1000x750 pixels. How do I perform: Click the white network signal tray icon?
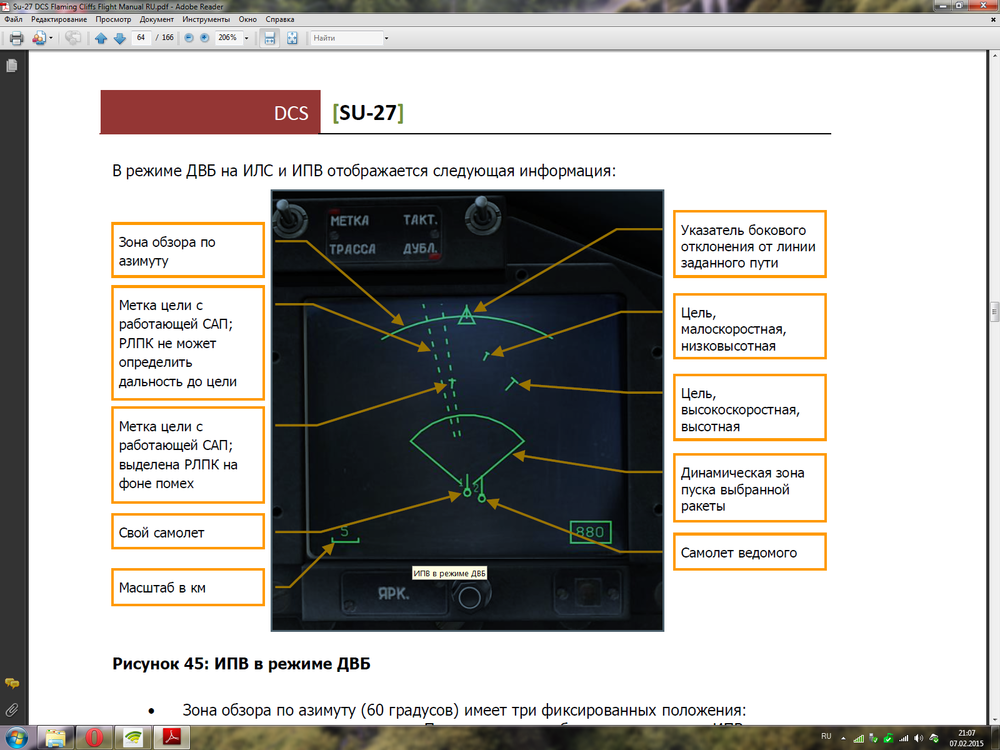click(904, 739)
